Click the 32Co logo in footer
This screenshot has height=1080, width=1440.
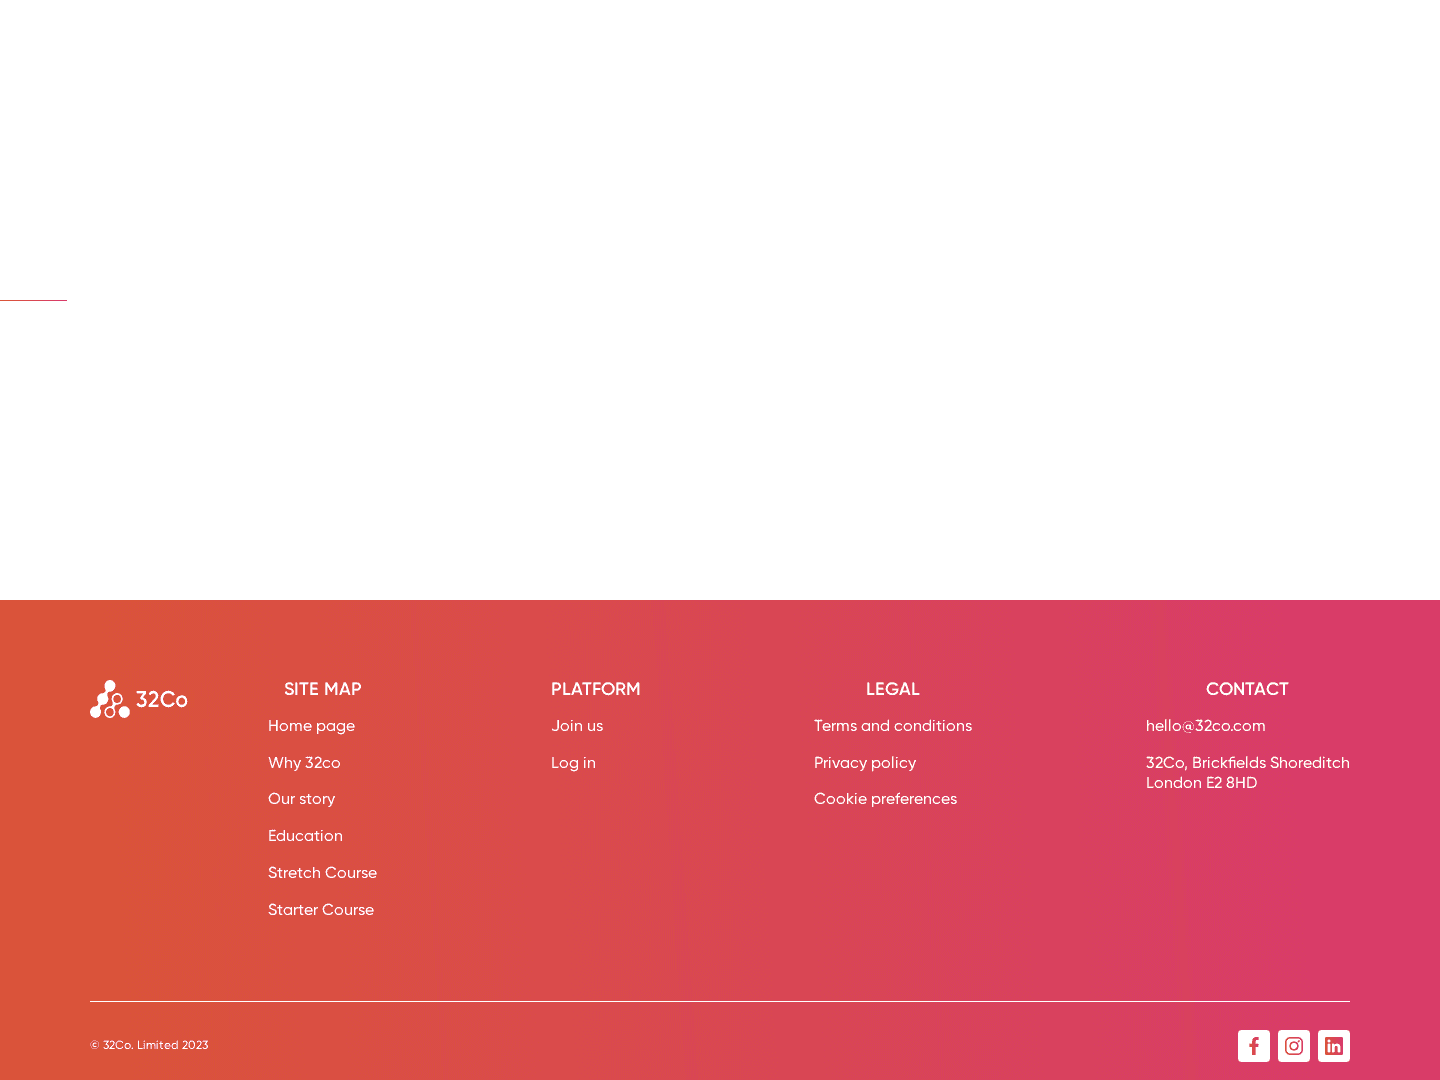(139, 700)
